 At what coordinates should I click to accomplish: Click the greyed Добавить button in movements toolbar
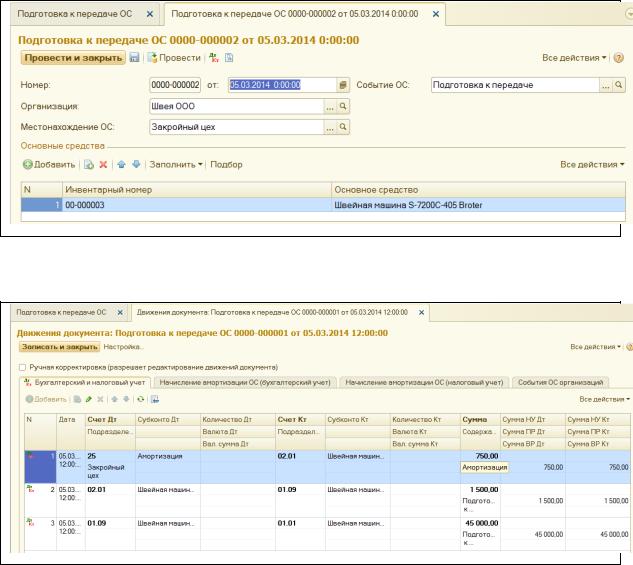tap(46, 399)
